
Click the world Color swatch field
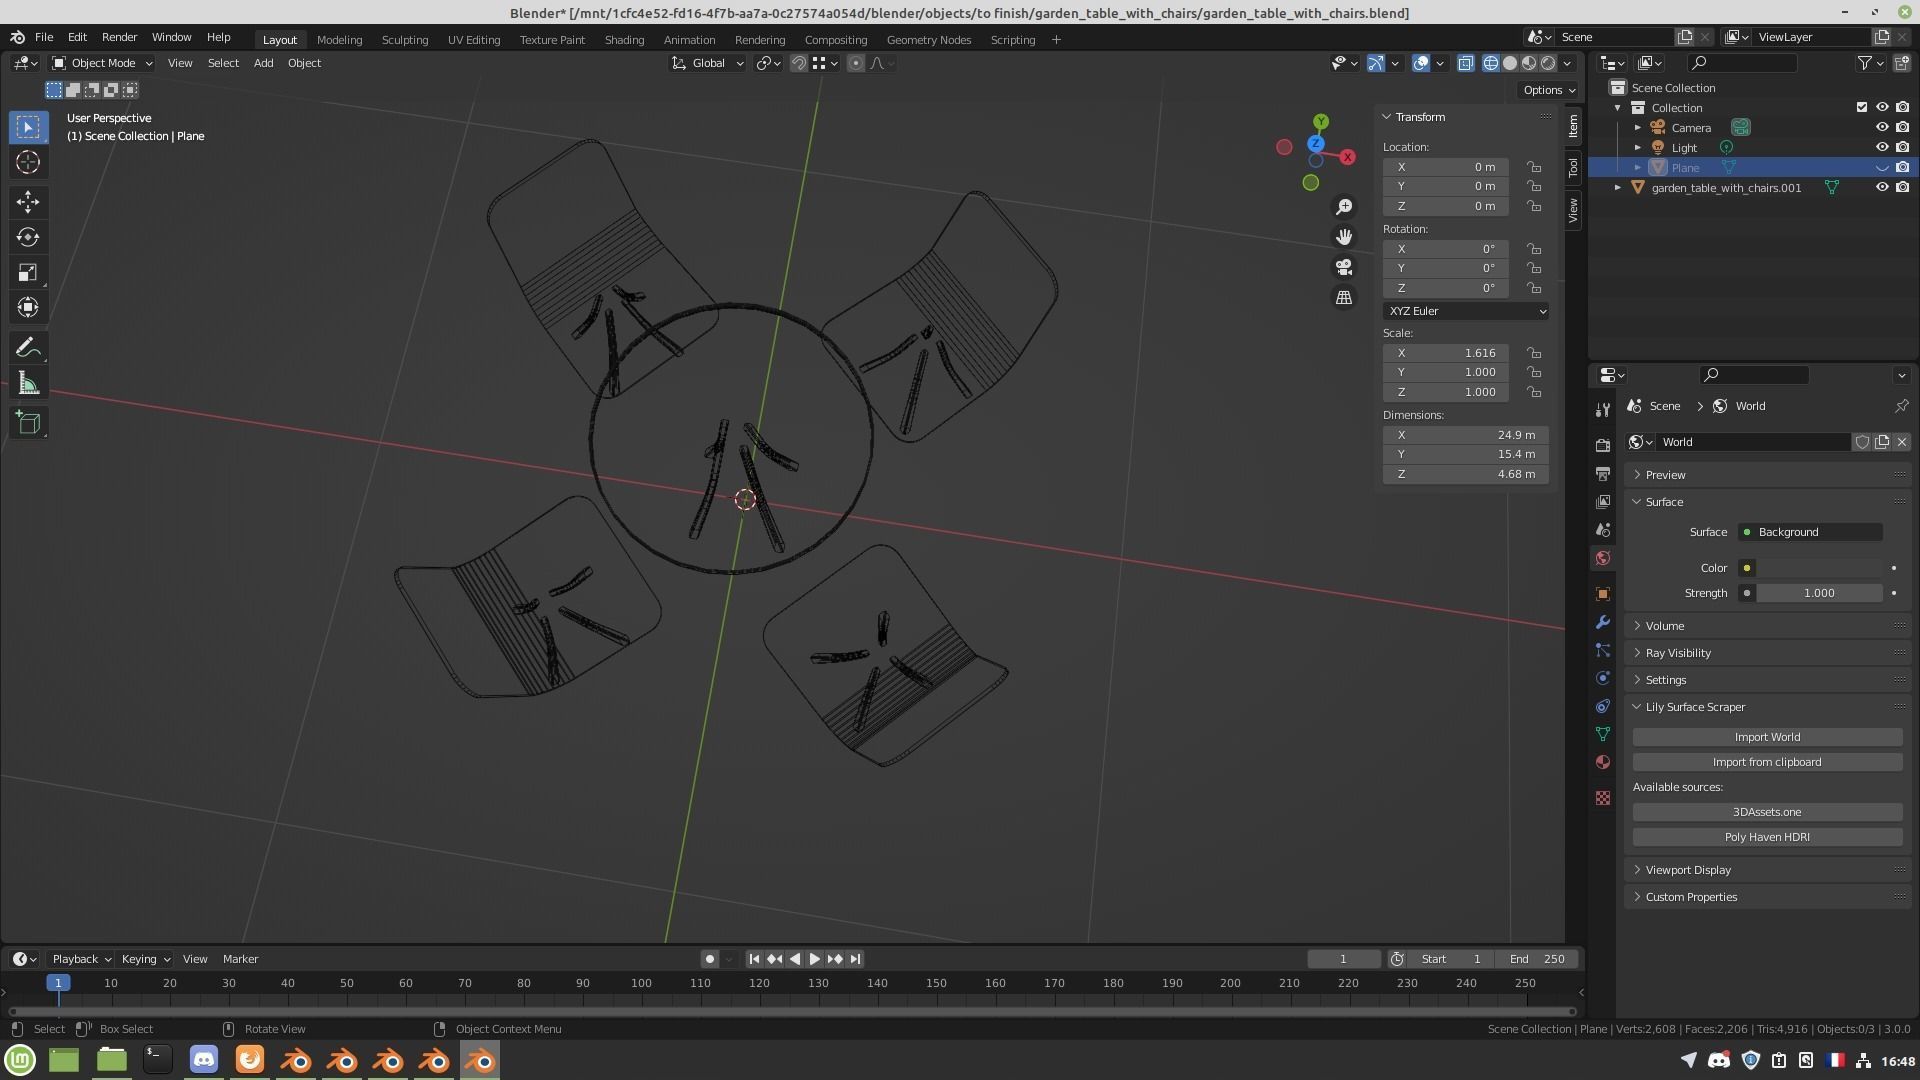(x=1819, y=568)
